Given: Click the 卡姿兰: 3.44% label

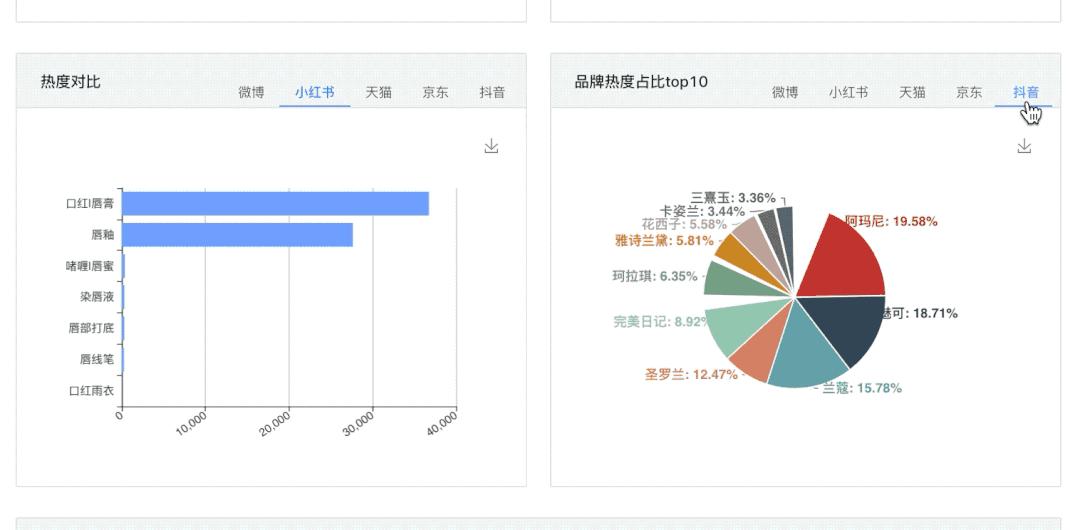Looking at the screenshot, I should coord(703,211).
